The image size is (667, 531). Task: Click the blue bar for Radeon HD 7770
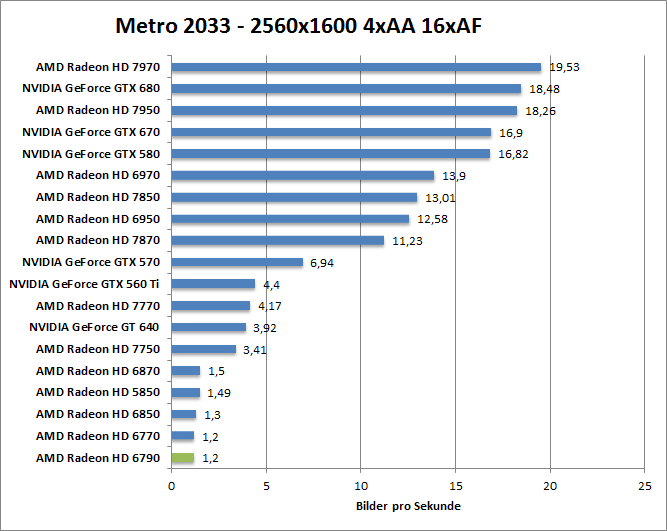tap(211, 305)
